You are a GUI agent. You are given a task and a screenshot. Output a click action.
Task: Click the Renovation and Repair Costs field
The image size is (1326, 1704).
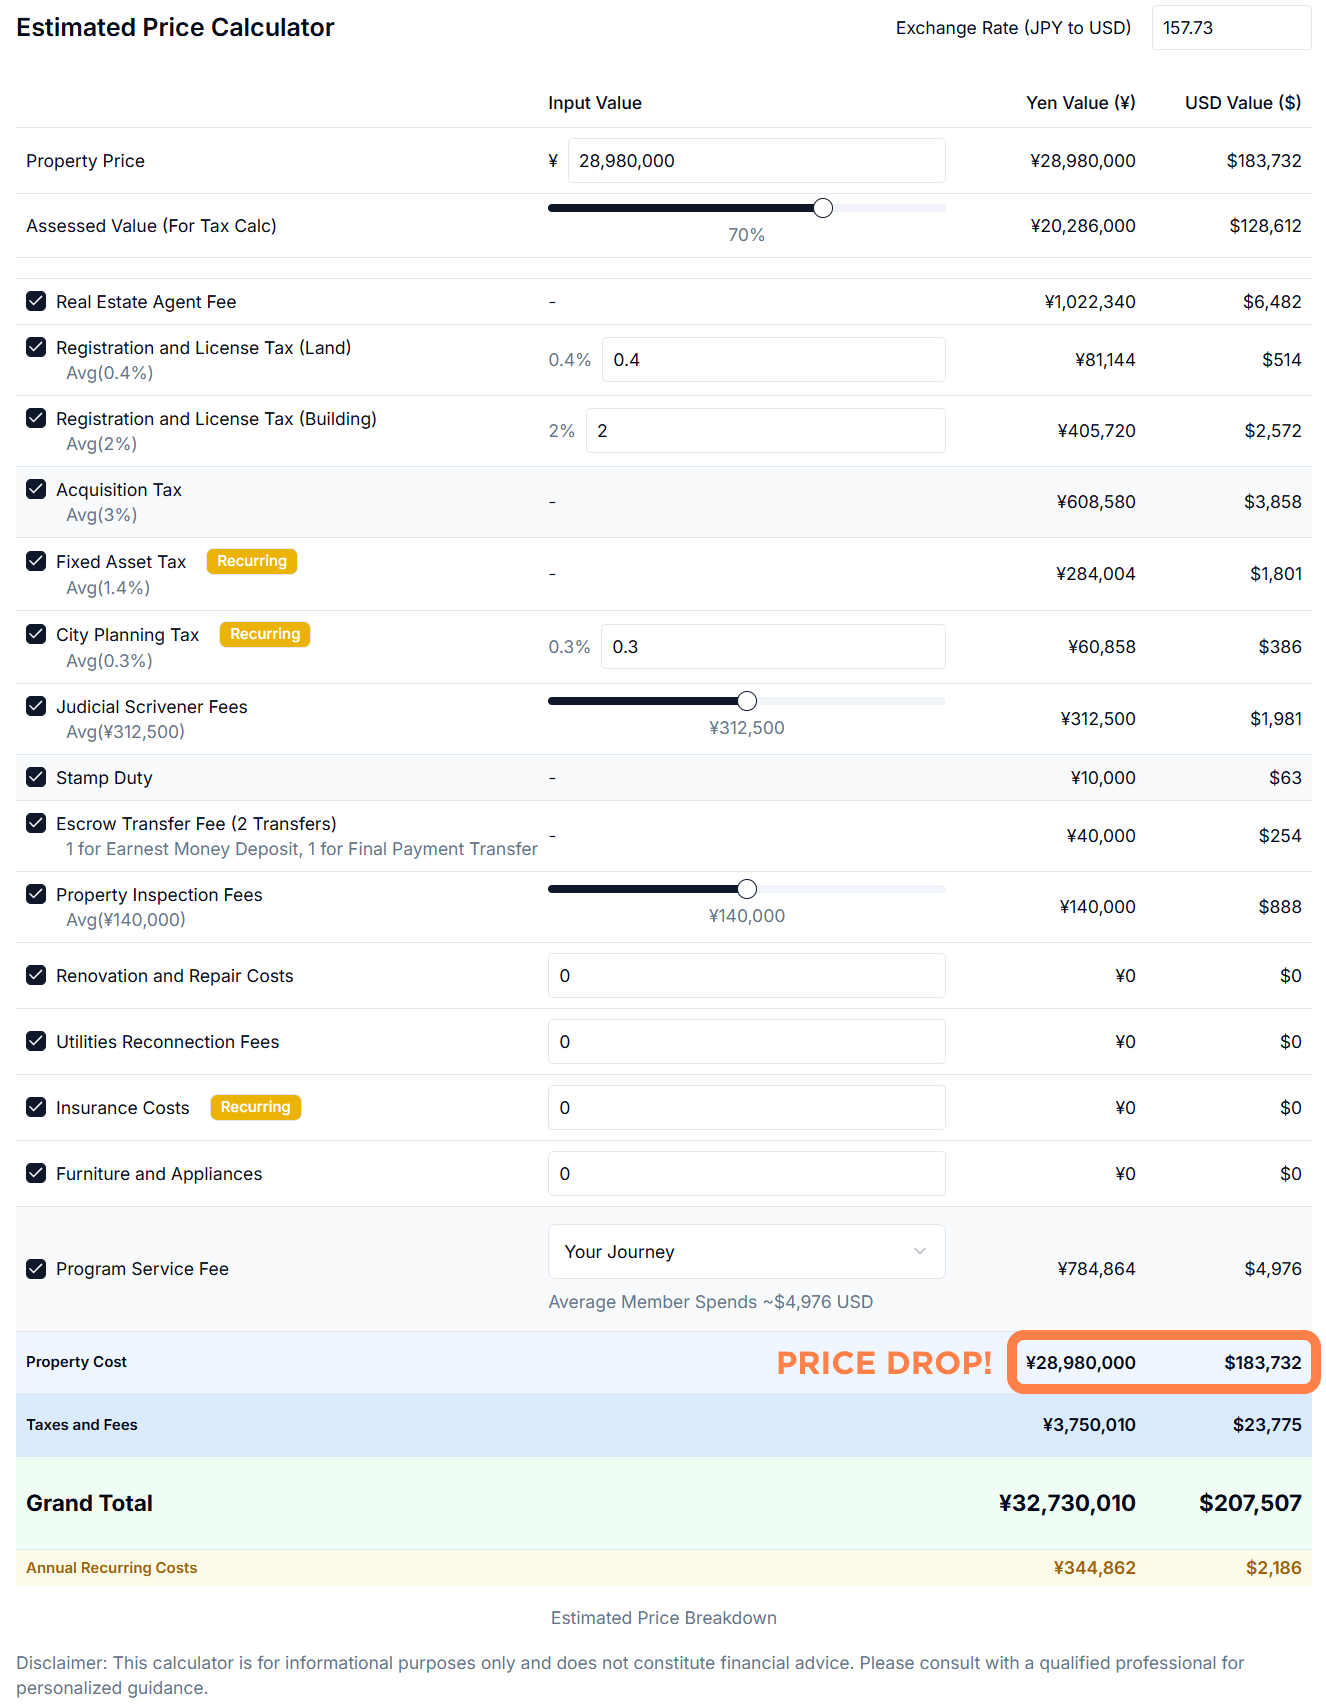click(x=745, y=976)
